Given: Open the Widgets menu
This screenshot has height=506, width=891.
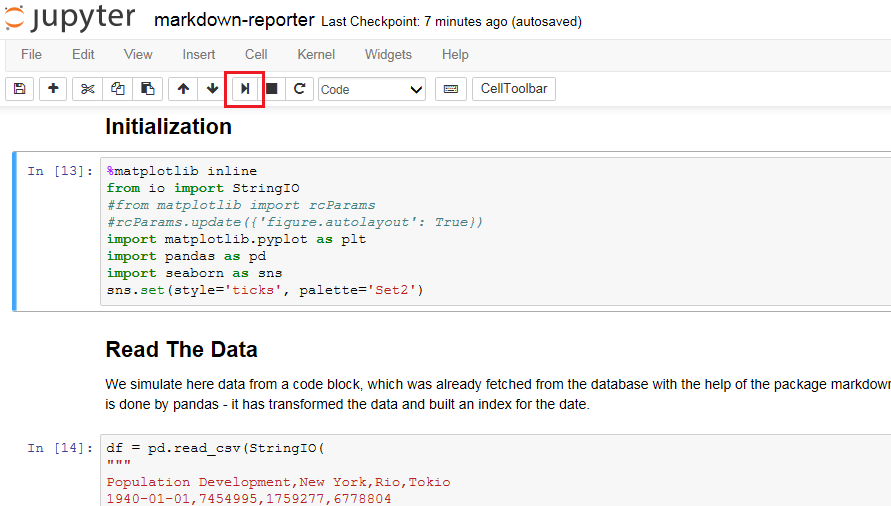Looking at the screenshot, I should (388, 55).
